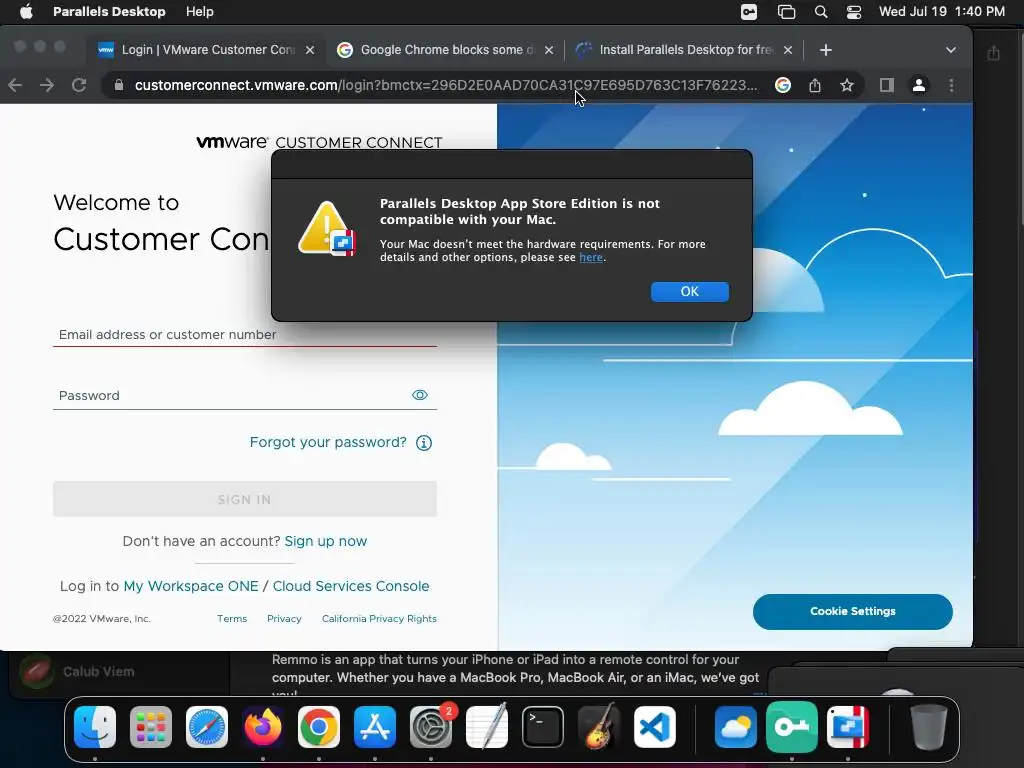Close the VMware Customer Connect tab

310,50
